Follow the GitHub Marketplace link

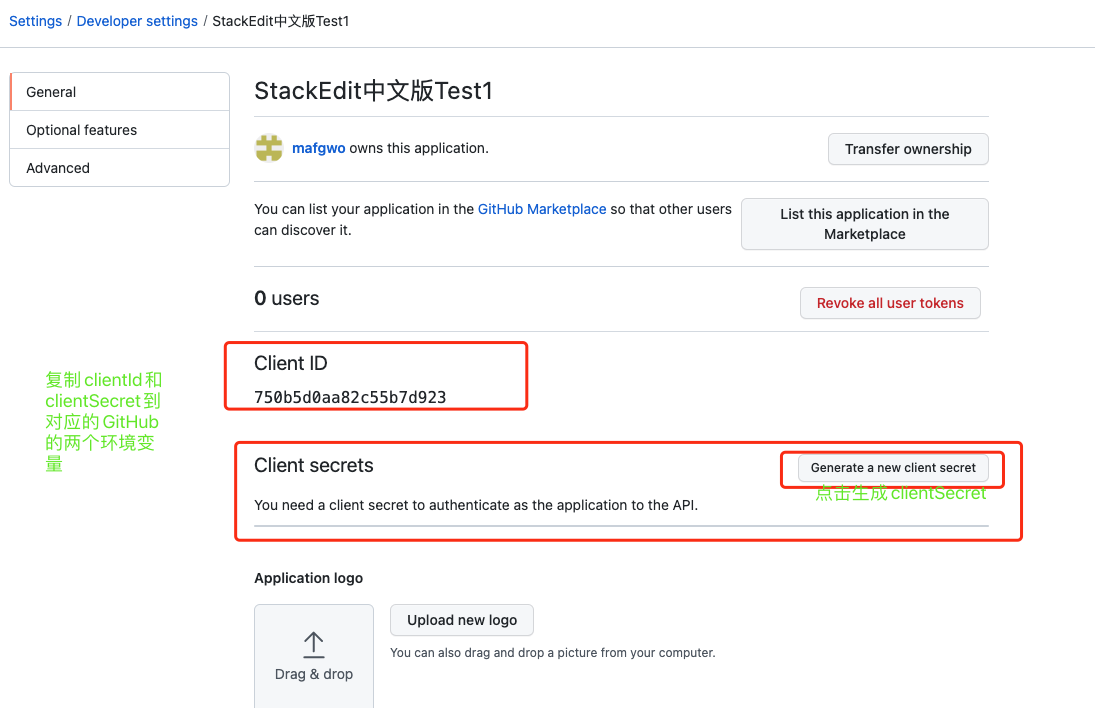pos(542,209)
